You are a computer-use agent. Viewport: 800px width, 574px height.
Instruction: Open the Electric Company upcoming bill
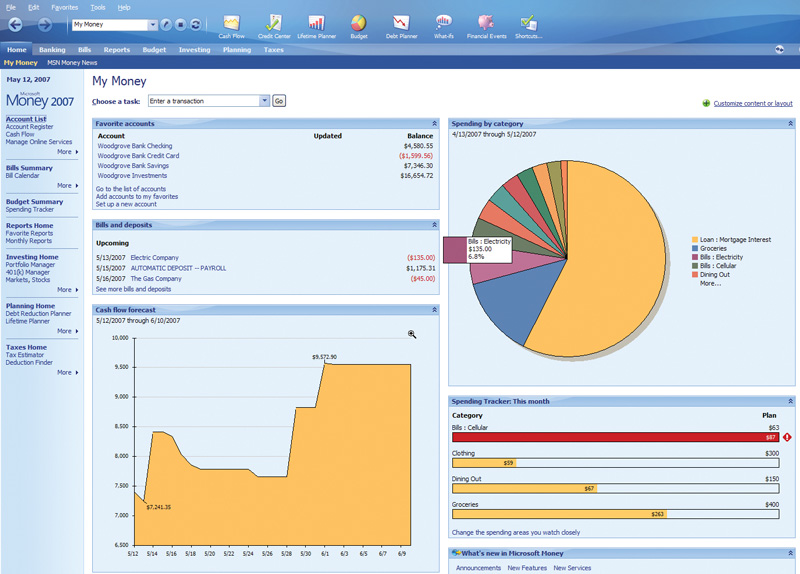(155, 258)
